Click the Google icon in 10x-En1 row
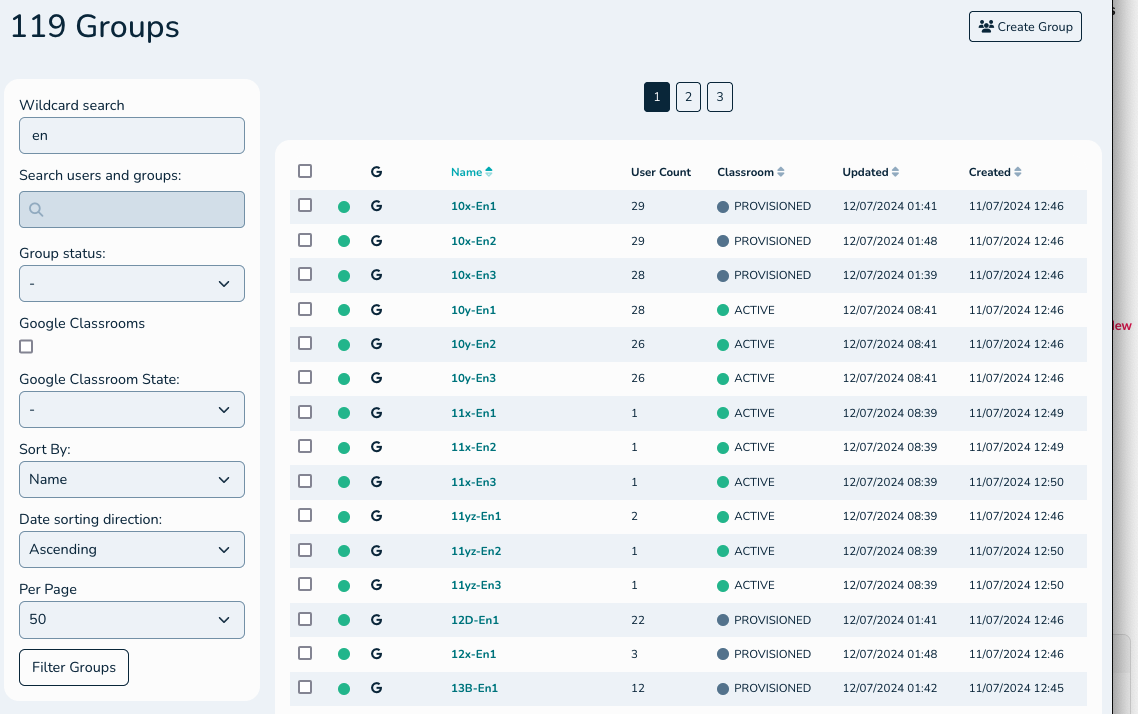This screenshot has width=1138, height=714. 376,206
